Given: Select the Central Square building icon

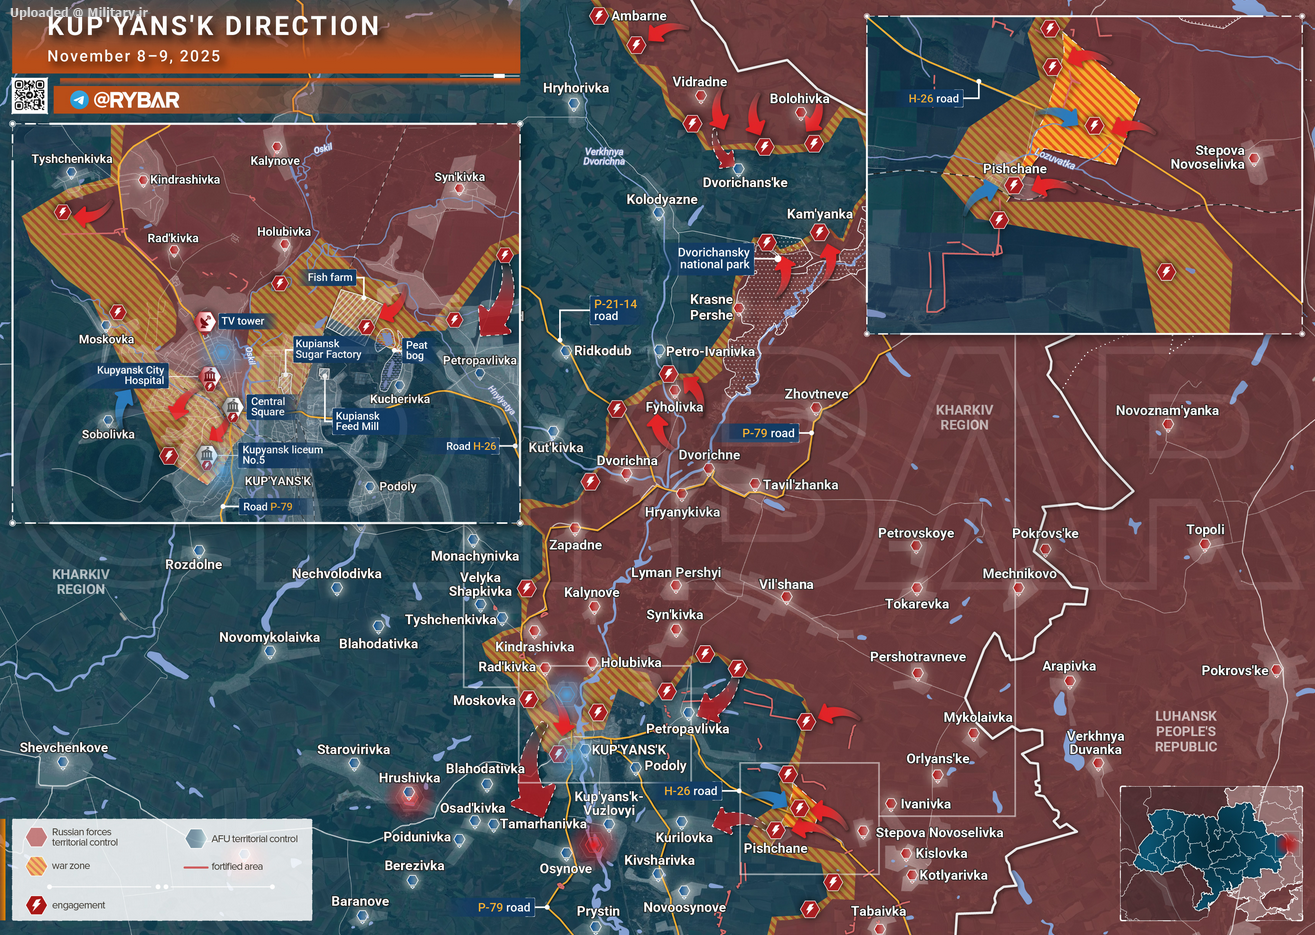Looking at the screenshot, I should 233,406.
